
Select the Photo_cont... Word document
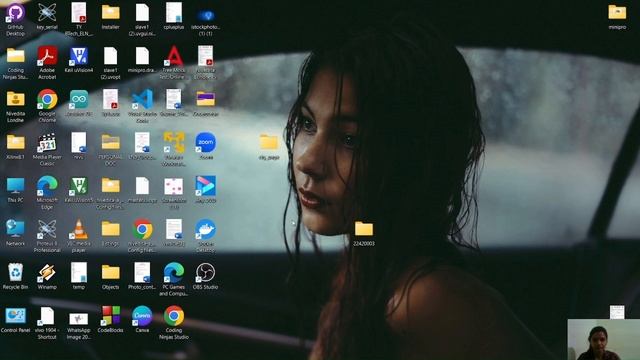pyautogui.click(x=142, y=272)
